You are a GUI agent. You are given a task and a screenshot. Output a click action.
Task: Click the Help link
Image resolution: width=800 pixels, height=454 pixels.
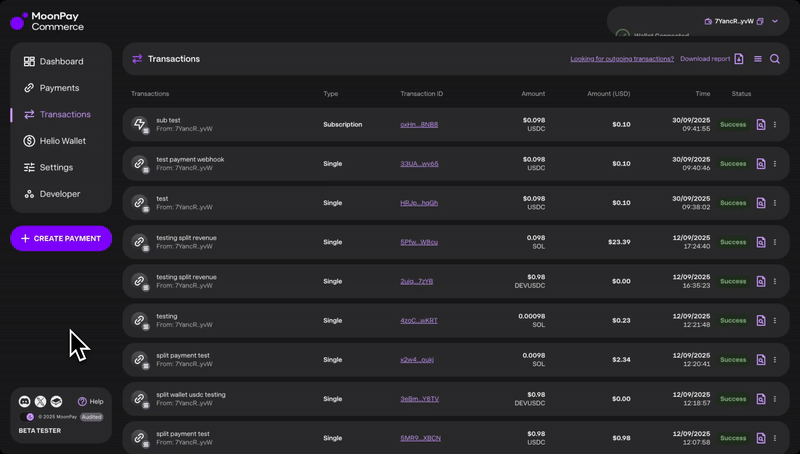tap(91, 401)
